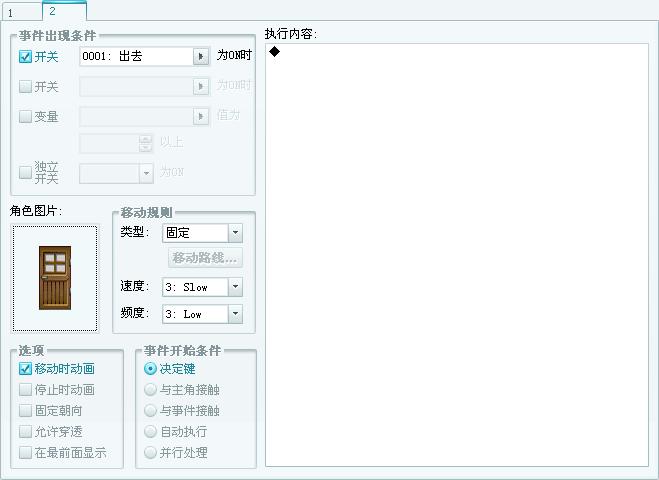Screen dimensions: 659x480
Task: Open the 速度 dropdown showing 3: Slow
Action: [x=235, y=287]
